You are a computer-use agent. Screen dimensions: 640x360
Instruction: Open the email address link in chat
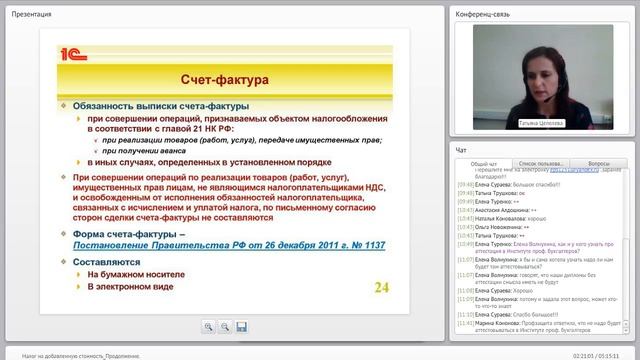coord(574,170)
